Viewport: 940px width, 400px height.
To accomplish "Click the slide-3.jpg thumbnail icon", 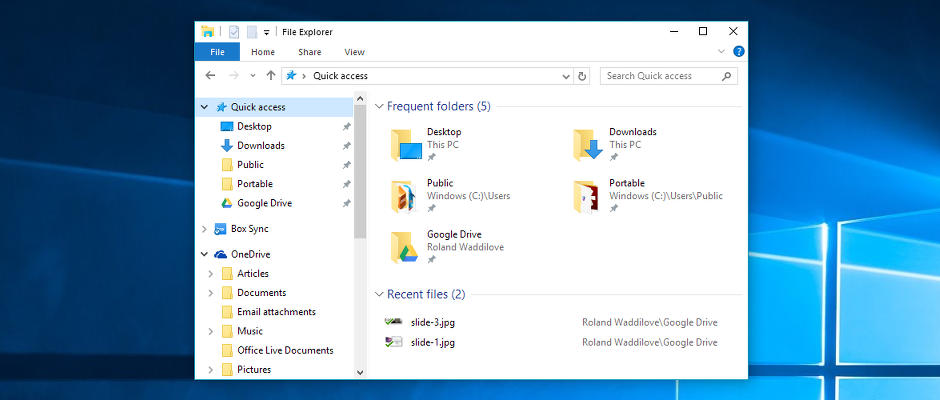I will (x=393, y=322).
